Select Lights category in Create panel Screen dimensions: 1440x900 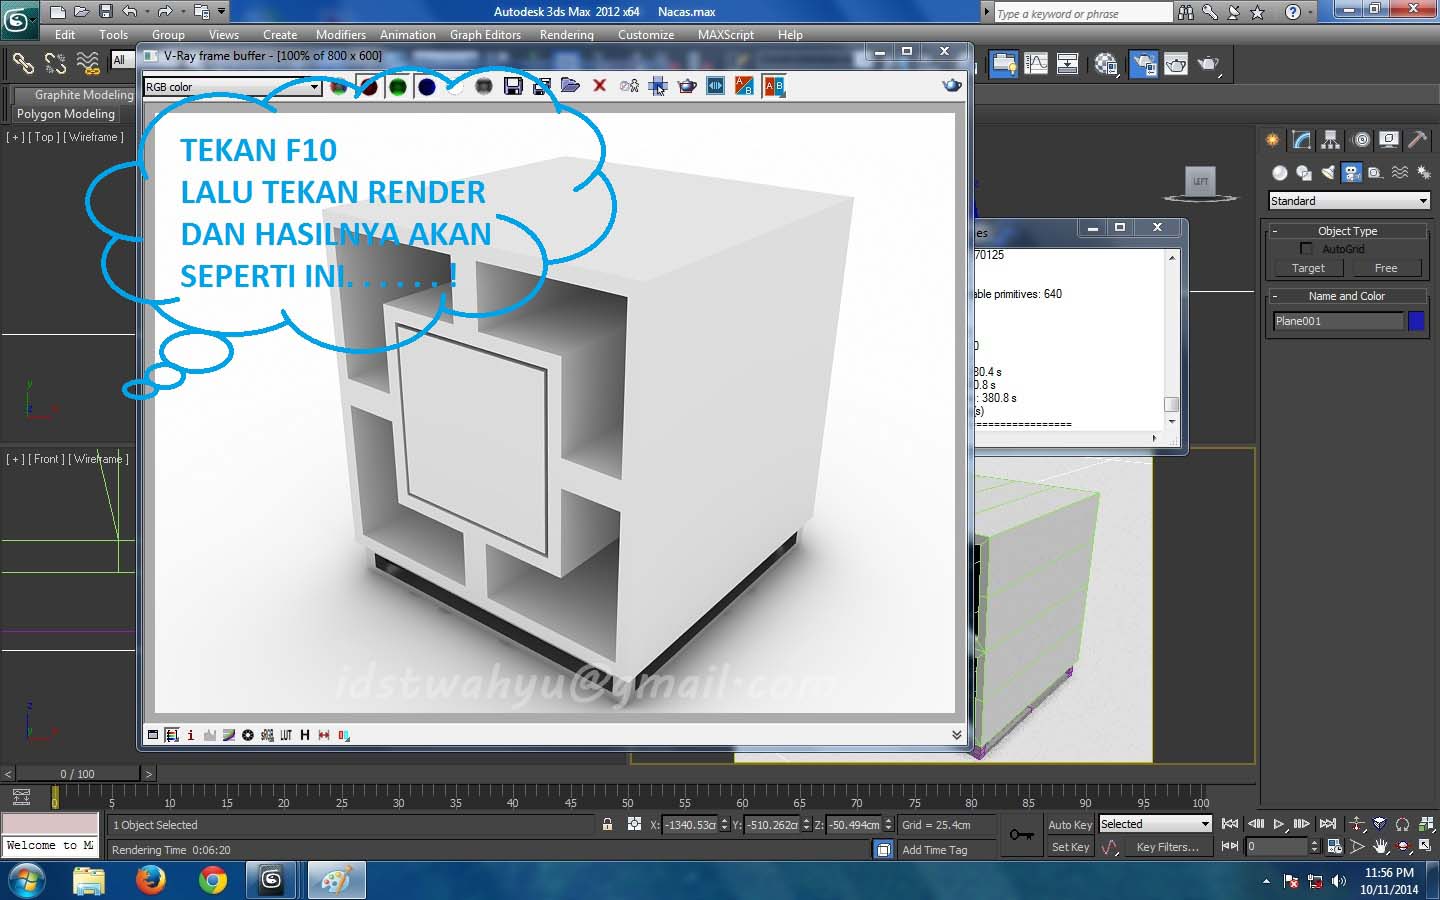point(1328,172)
